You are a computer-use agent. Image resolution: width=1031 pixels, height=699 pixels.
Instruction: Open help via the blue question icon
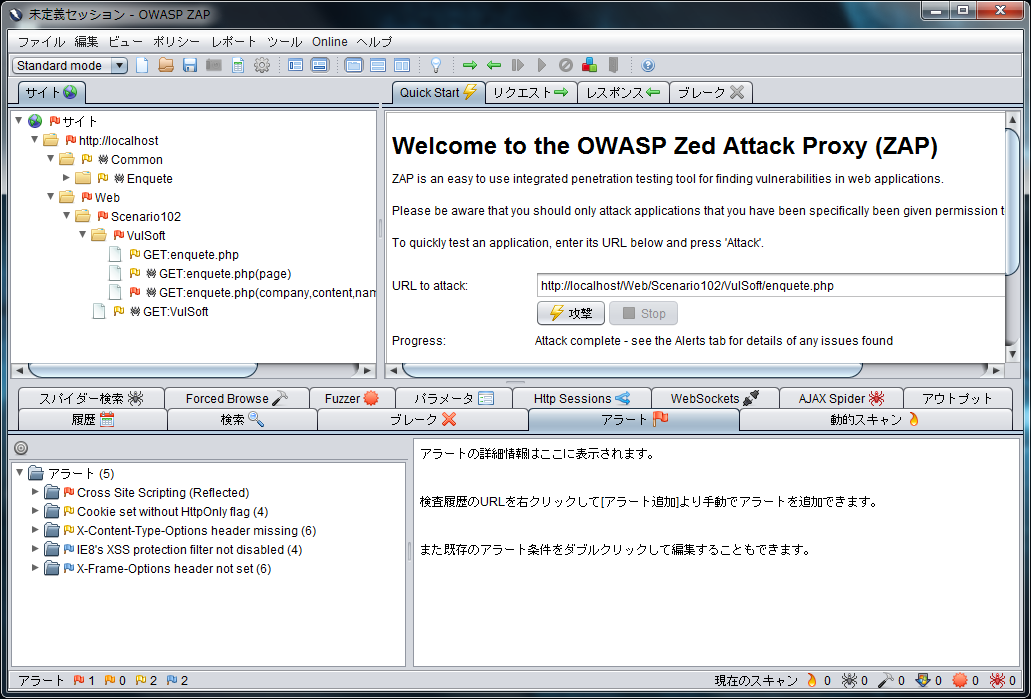click(648, 65)
